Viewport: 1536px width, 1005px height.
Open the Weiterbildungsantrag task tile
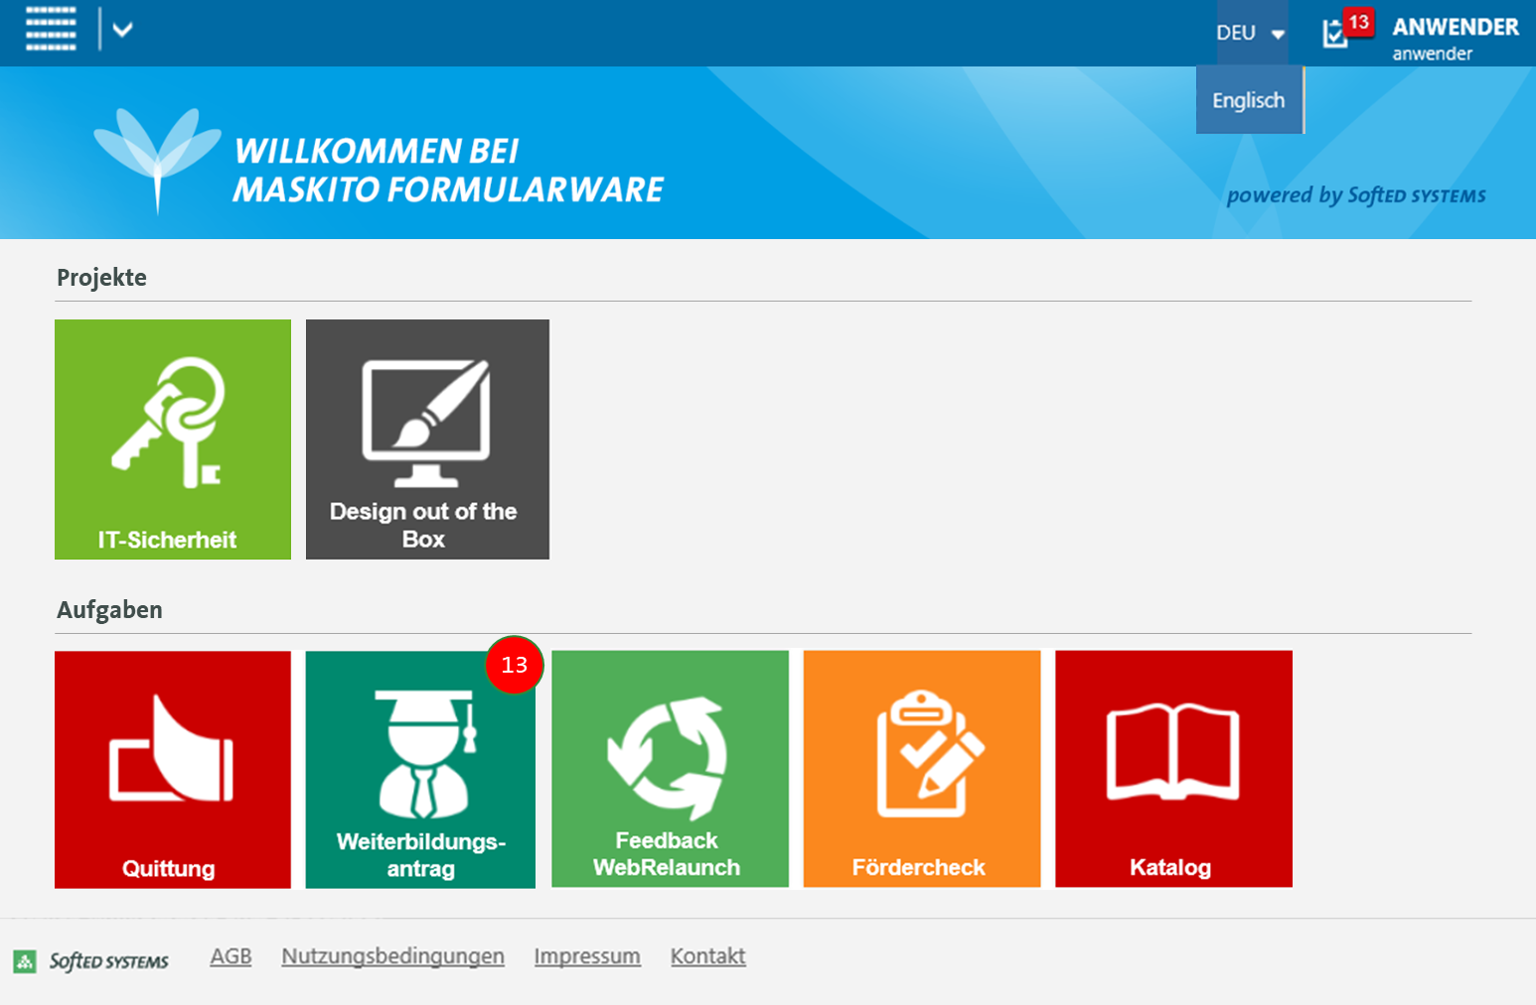[420, 769]
